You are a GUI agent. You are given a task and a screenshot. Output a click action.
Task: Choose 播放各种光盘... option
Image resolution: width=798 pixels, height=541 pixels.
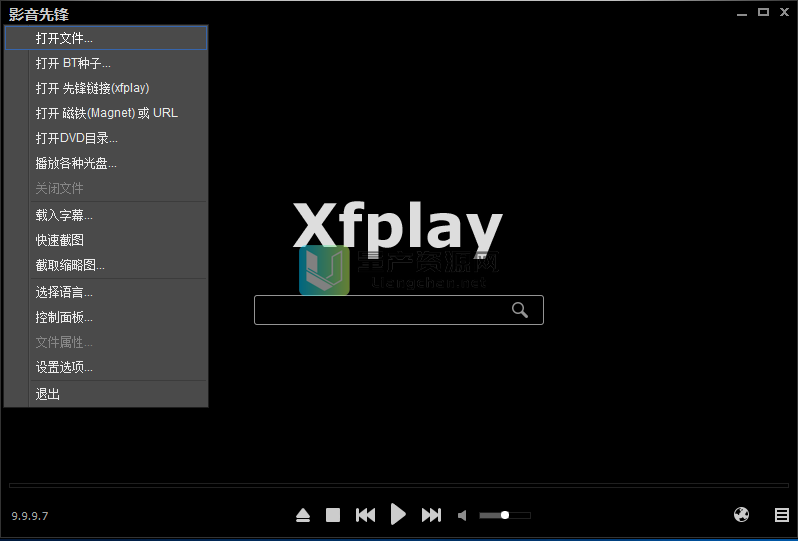(x=106, y=163)
